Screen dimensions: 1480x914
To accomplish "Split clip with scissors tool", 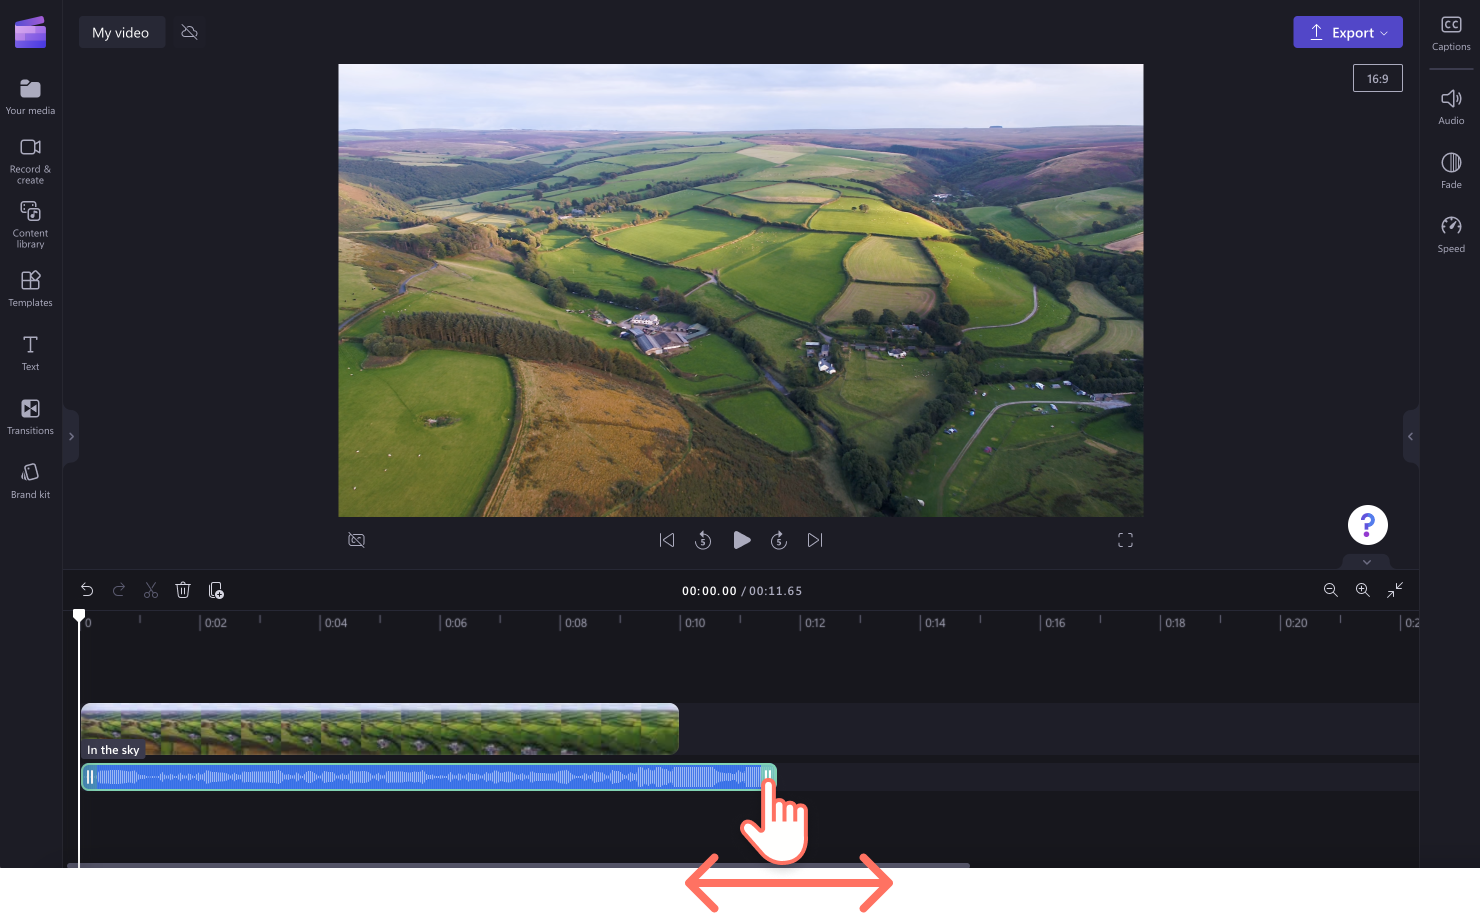I will [x=151, y=590].
